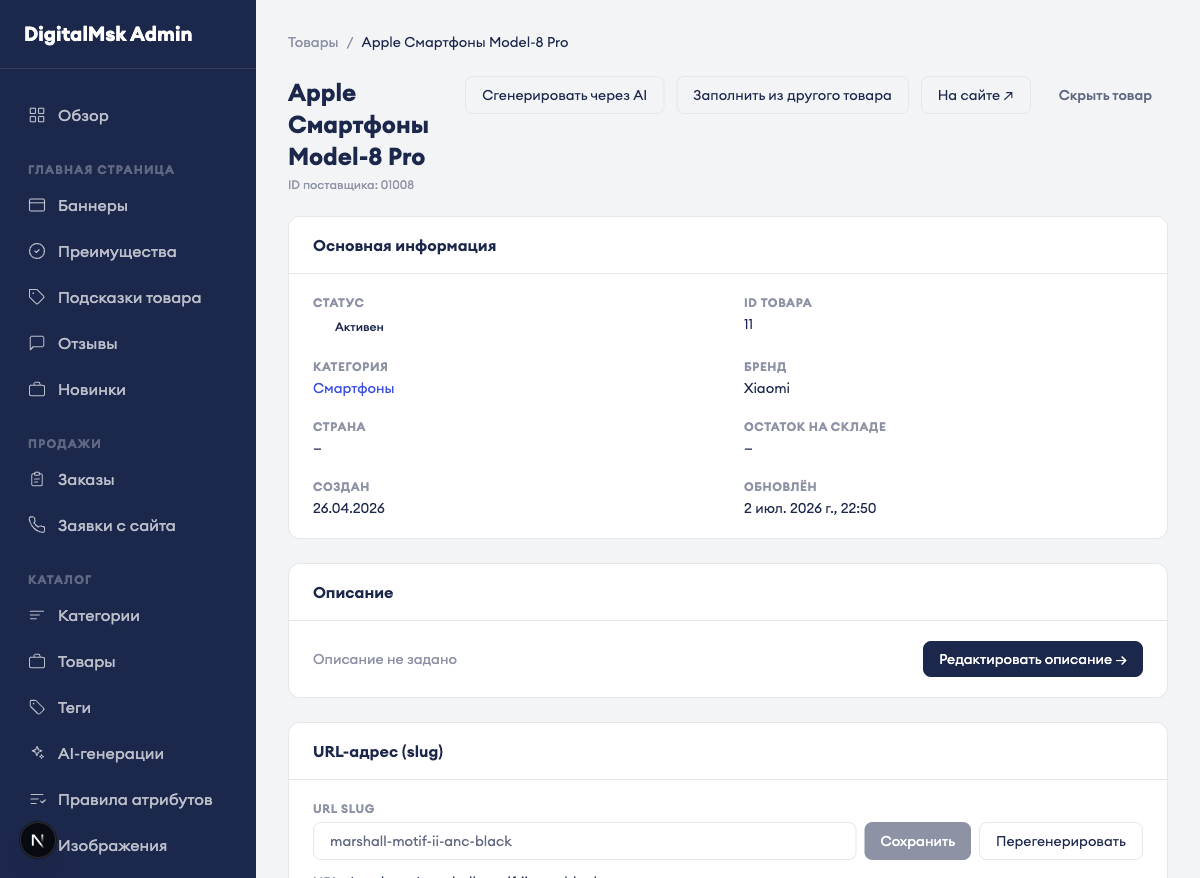
Task: Click the Товары briefcase icon
Action: coord(37,662)
